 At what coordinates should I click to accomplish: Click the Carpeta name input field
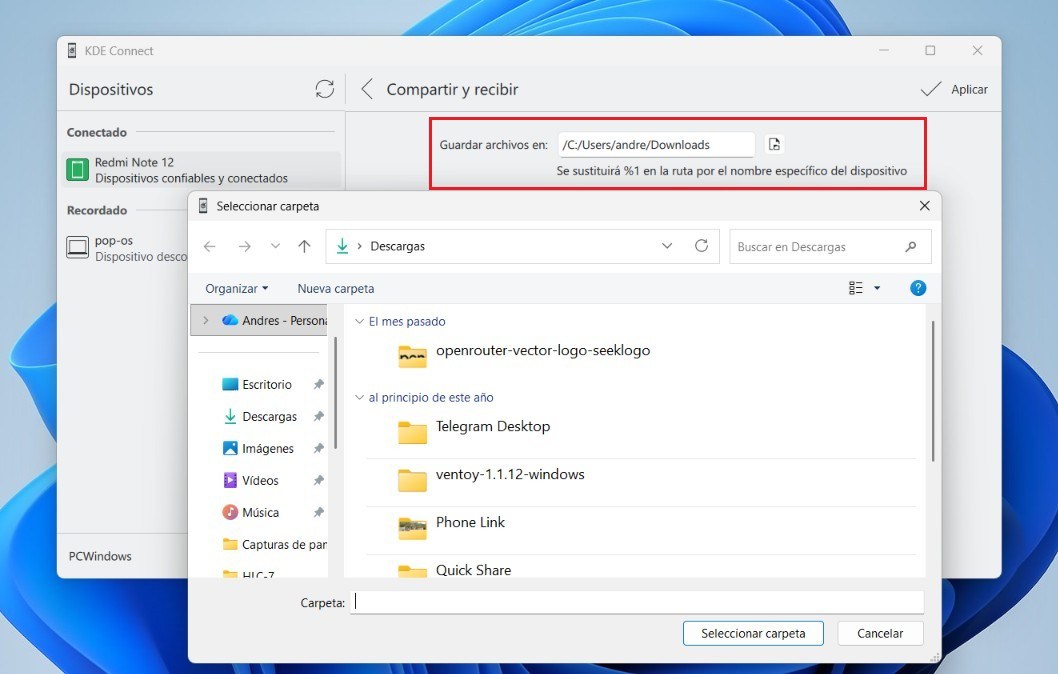tap(637, 602)
